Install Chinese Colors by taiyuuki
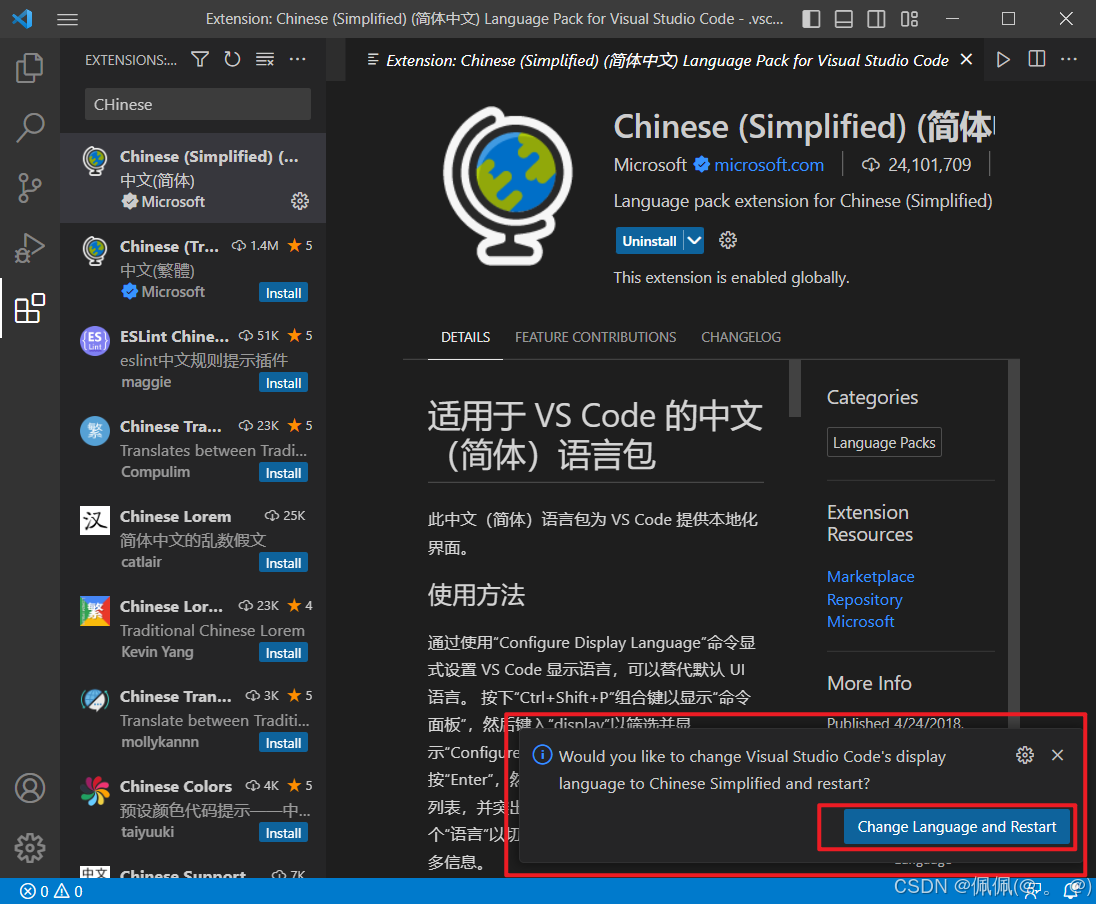Viewport: 1096px width, 904px height. 283,833
